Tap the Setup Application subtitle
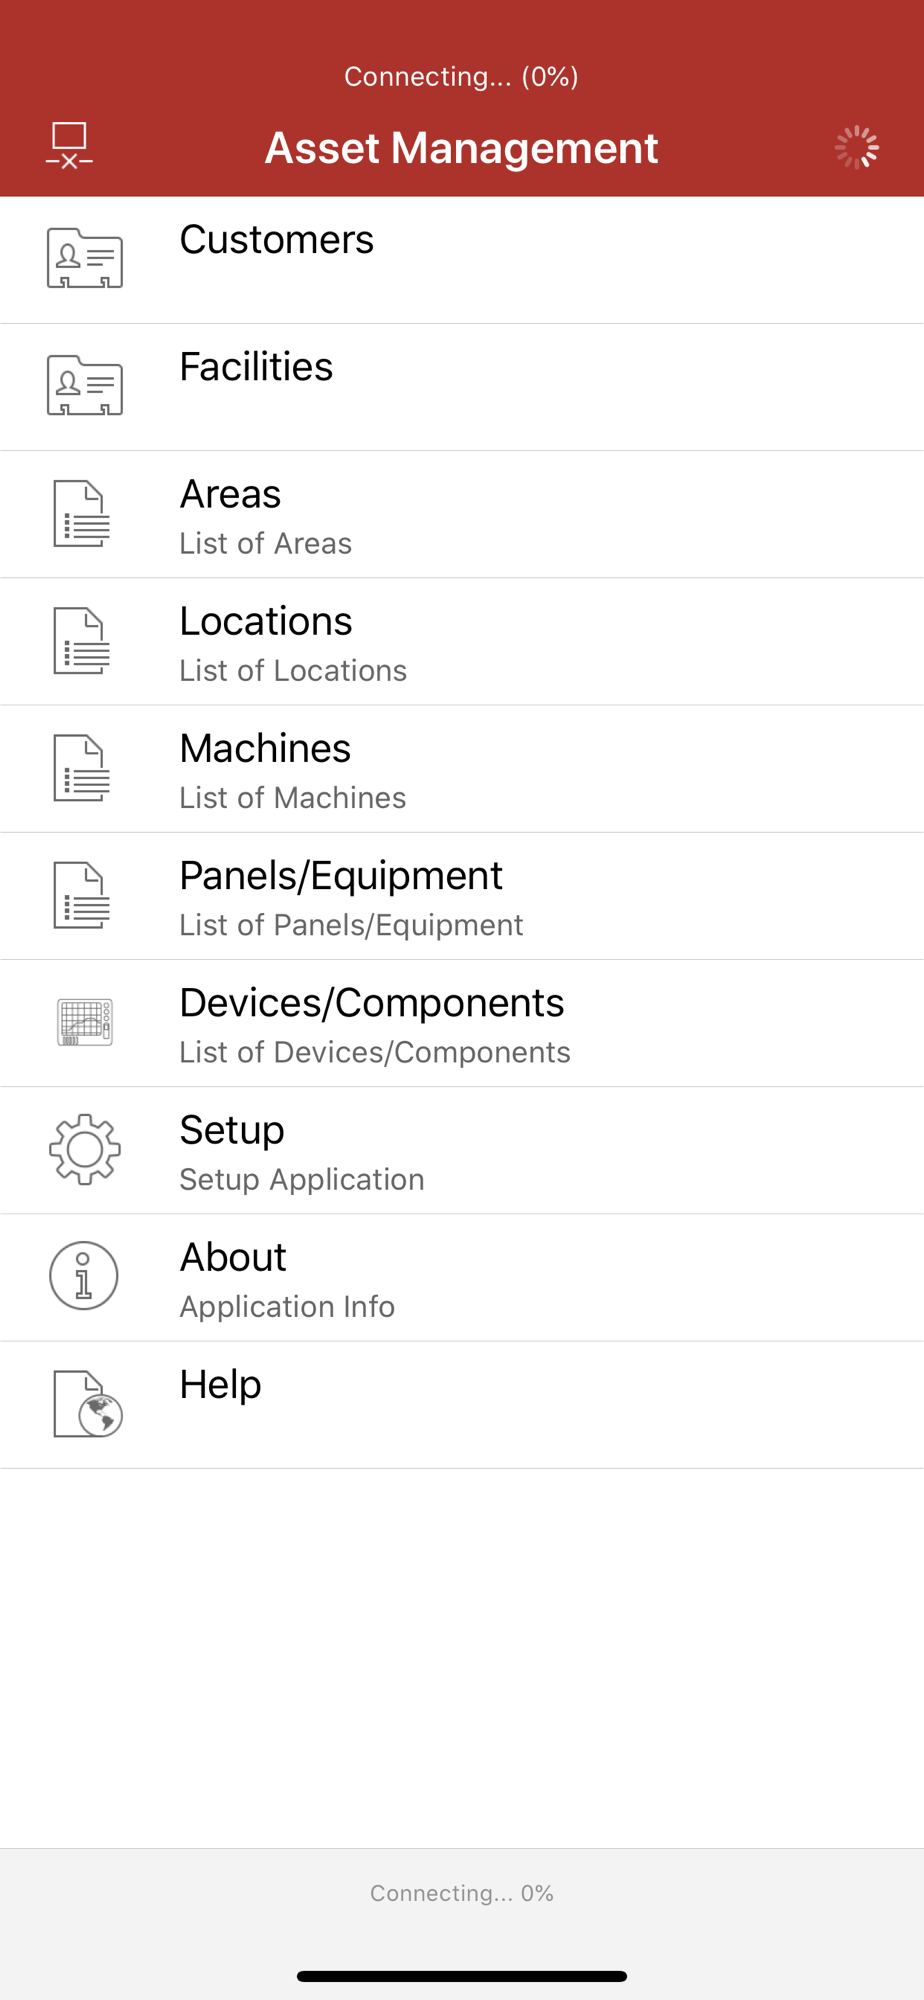The height and width of the screenshot is (2000, 924). [x=302, y=1179]
